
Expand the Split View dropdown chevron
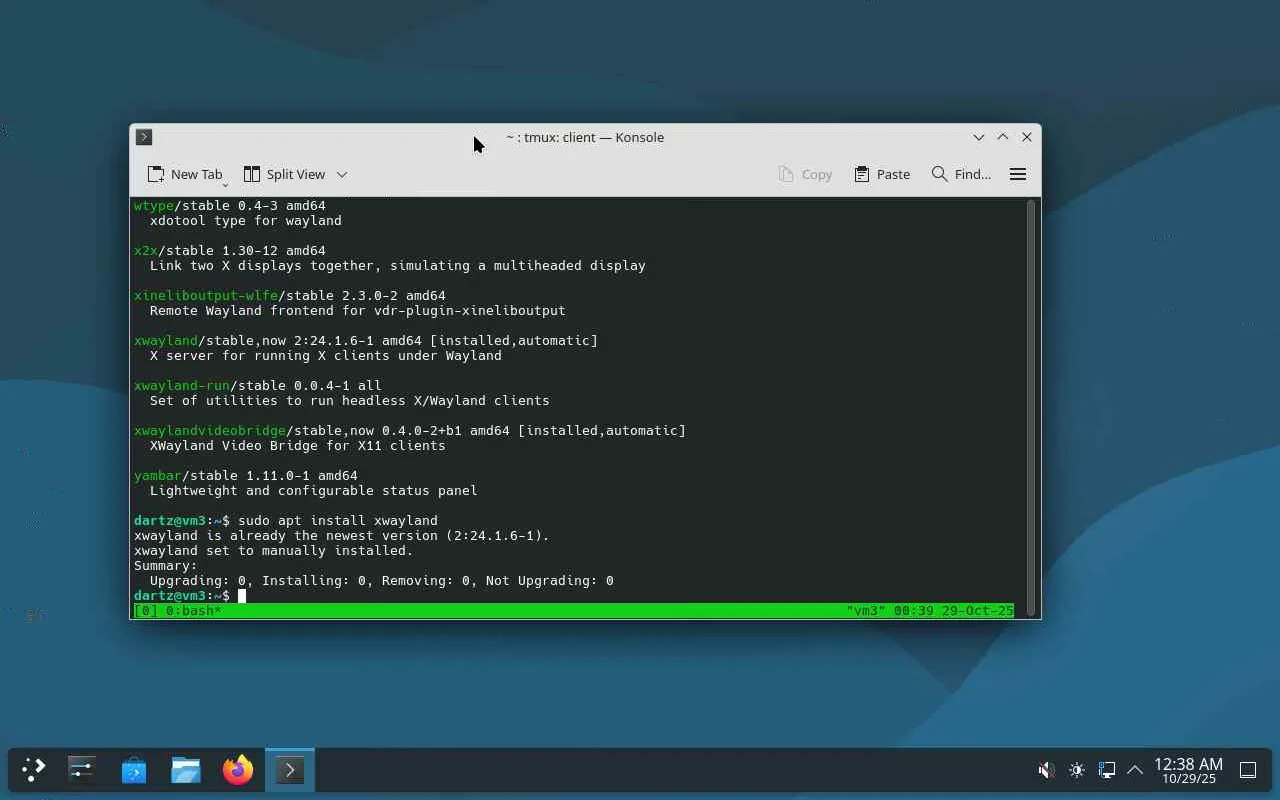[342, 174]
